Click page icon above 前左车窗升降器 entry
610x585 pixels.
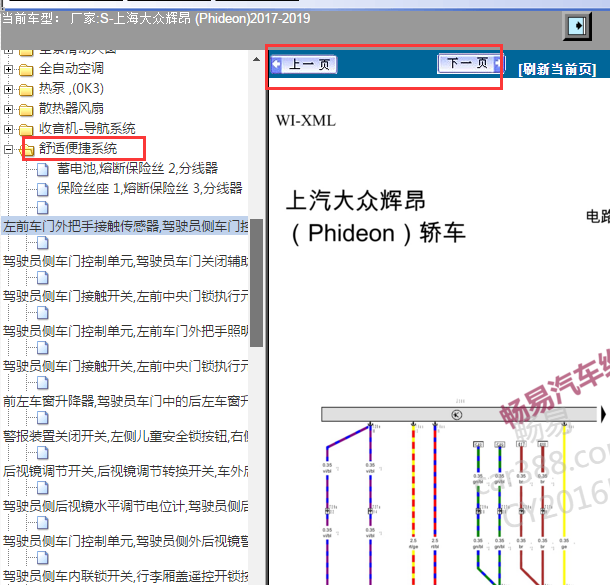tap(43, 383)
